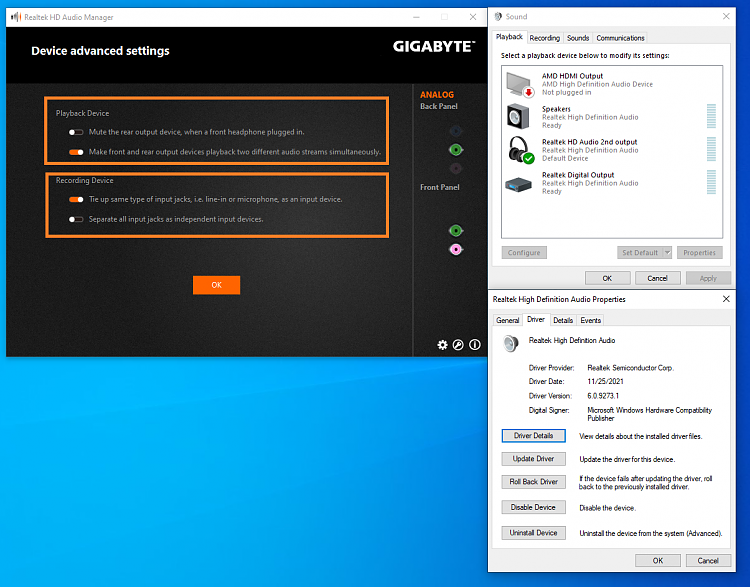This screenshot has height=587, width=750.
Task: Minimize the Realtek HD Audio Manager window
Action: point(417,17)
